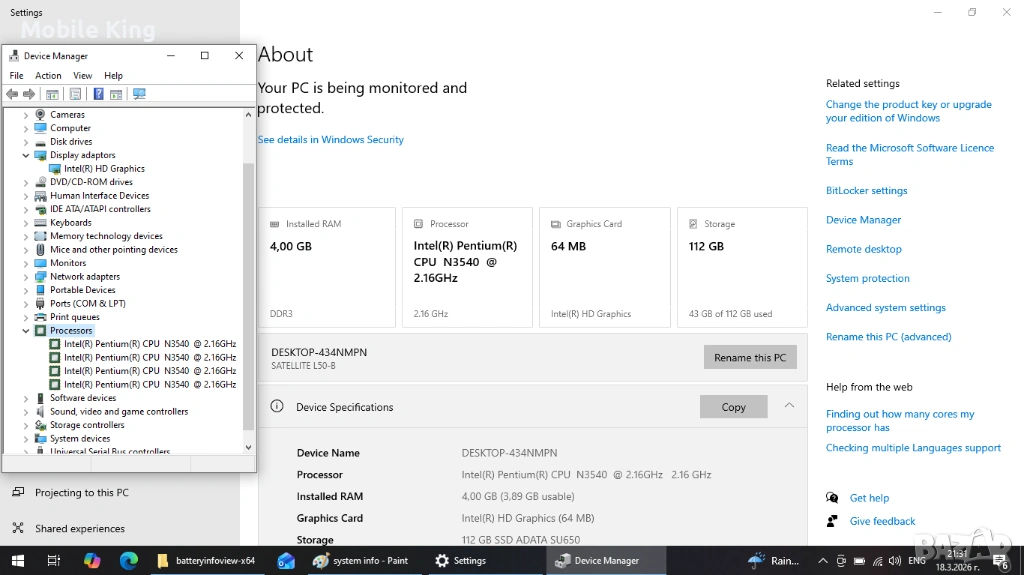Click the blue Help icon in Device Manager toolbar
The image size is (1024, 575).
click(x=98, y=94)
